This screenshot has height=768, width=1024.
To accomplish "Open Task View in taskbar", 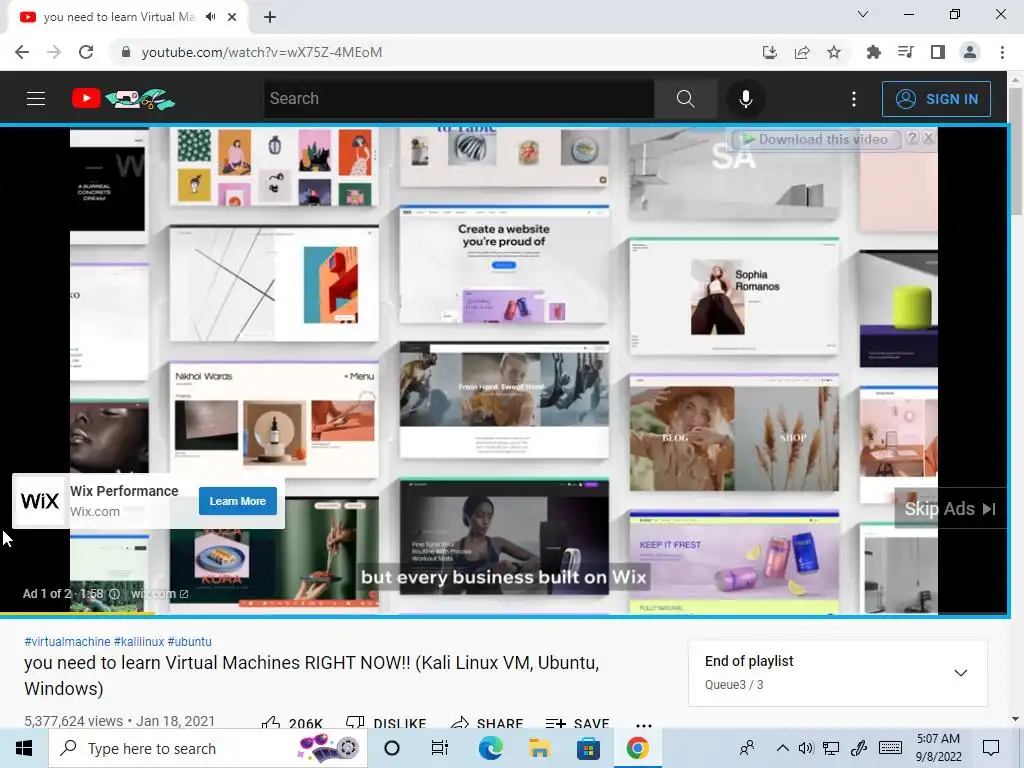I will pos(440,748).
